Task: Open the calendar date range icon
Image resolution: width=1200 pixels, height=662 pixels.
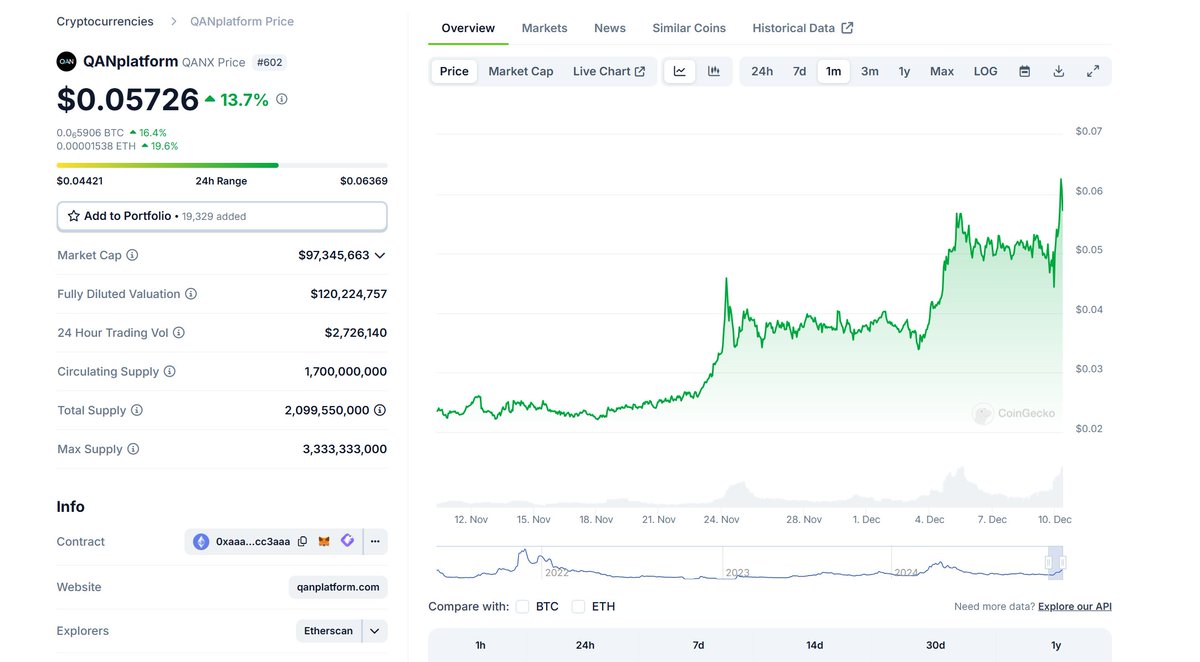Action: (x=1025, y=71)
